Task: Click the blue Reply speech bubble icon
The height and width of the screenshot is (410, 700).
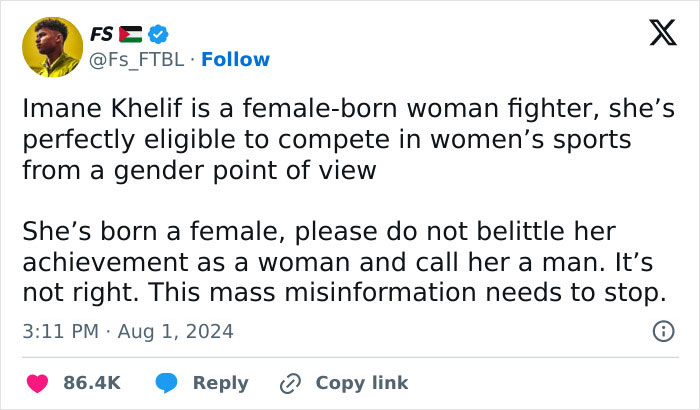Action: [x=167, y=383]
